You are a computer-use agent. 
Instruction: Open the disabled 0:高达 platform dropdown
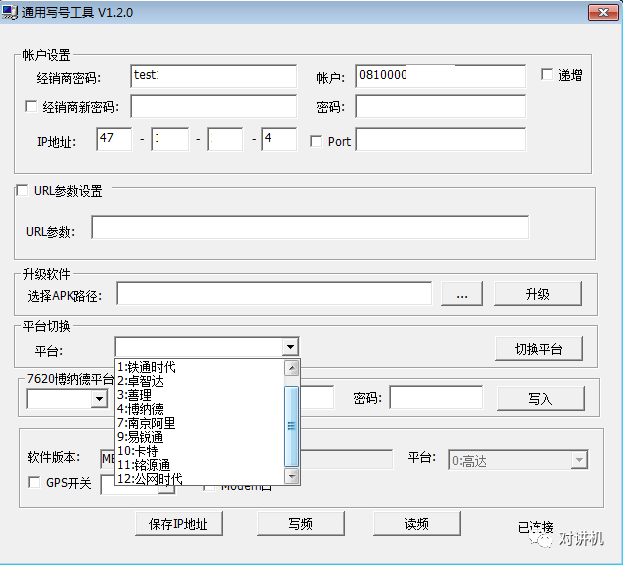tap(579, 460)
